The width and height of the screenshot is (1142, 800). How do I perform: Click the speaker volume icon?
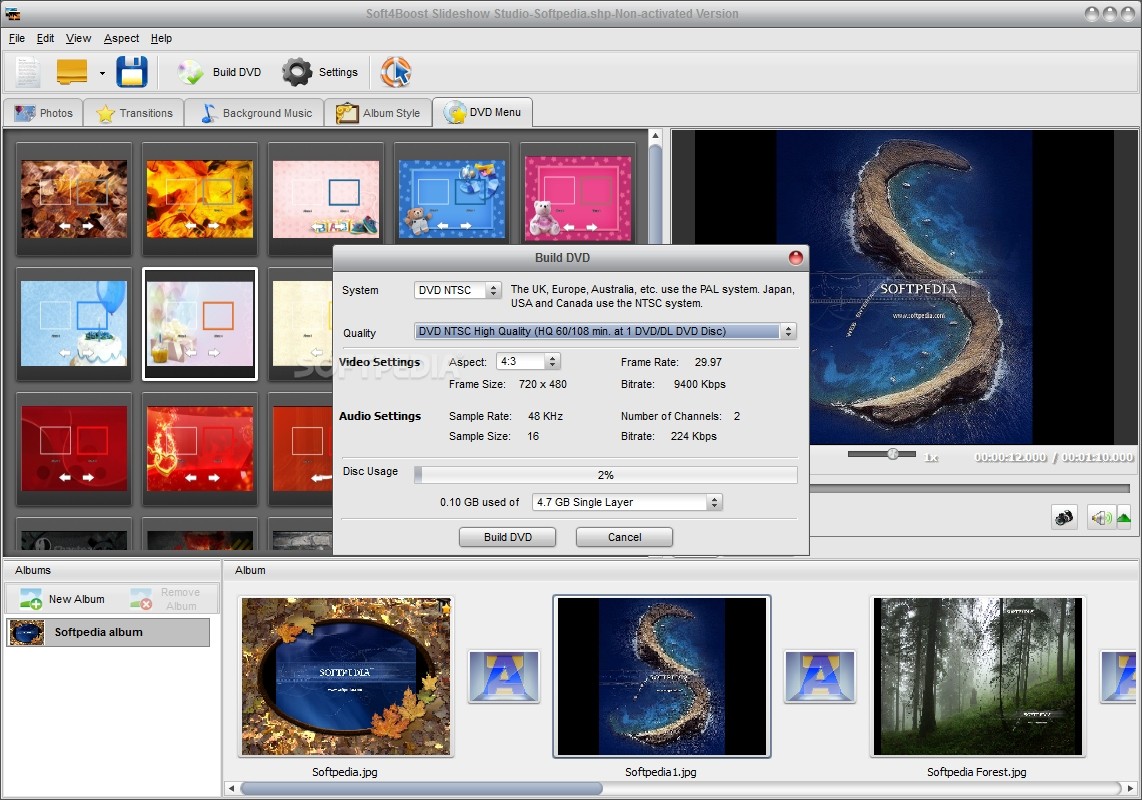tap(1100, 518)
